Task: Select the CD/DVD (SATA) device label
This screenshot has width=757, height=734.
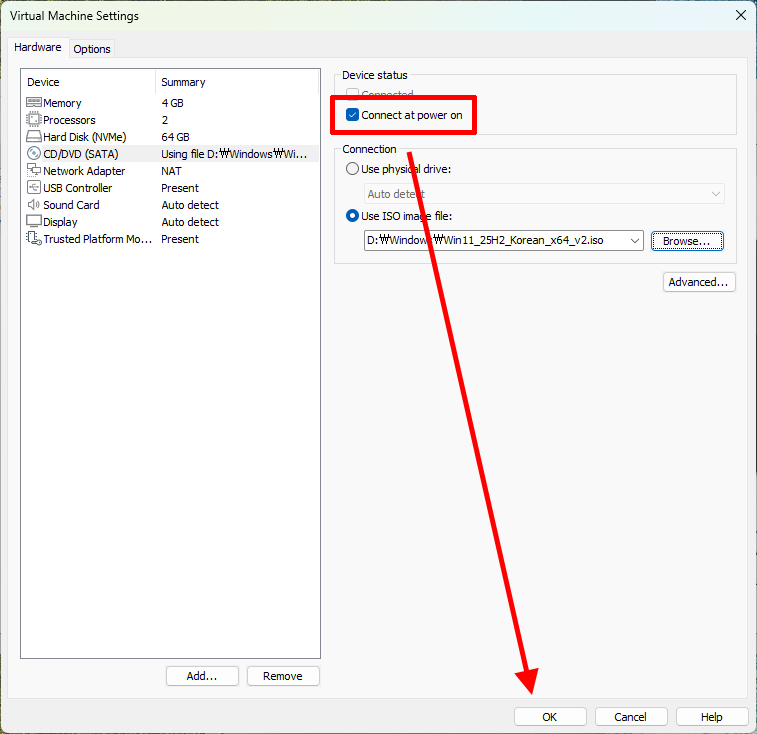Action: coord(81,154)
